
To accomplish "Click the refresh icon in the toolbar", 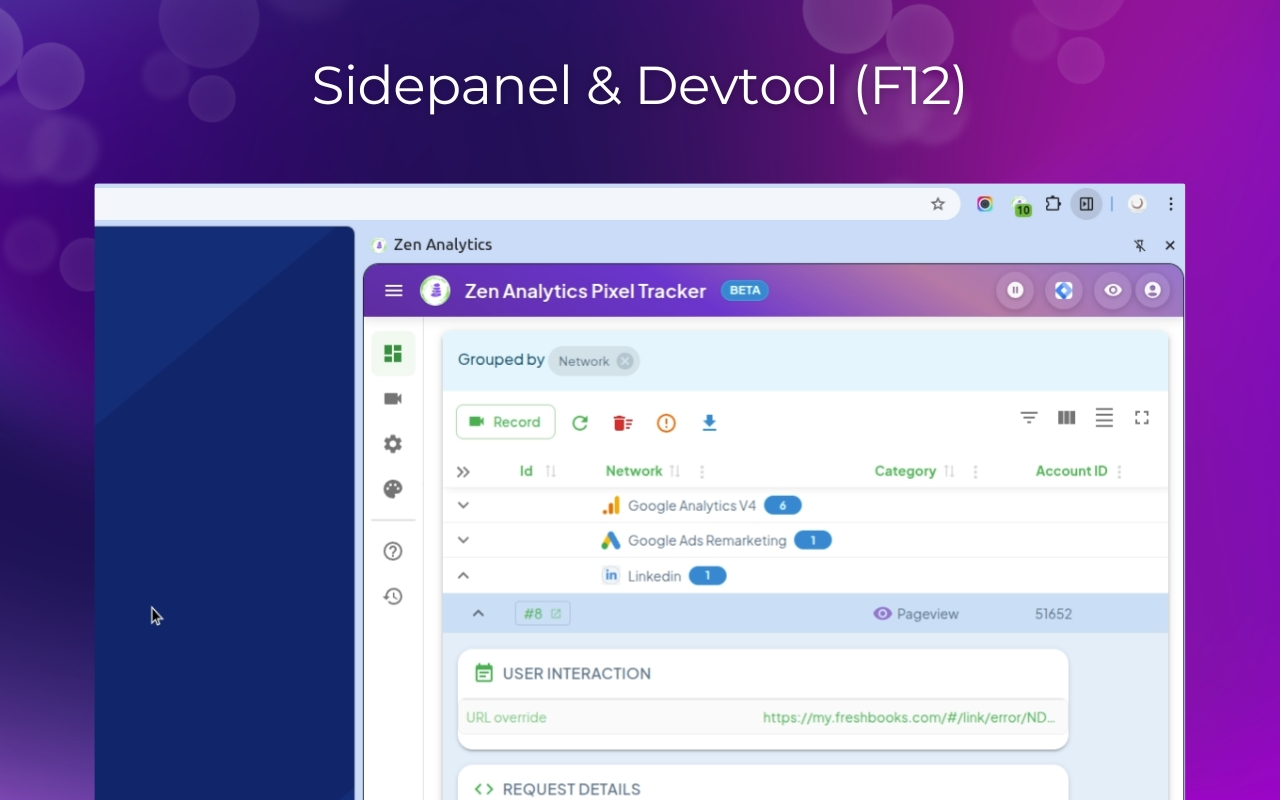I will pyautogui.click(x=580, y=422).
